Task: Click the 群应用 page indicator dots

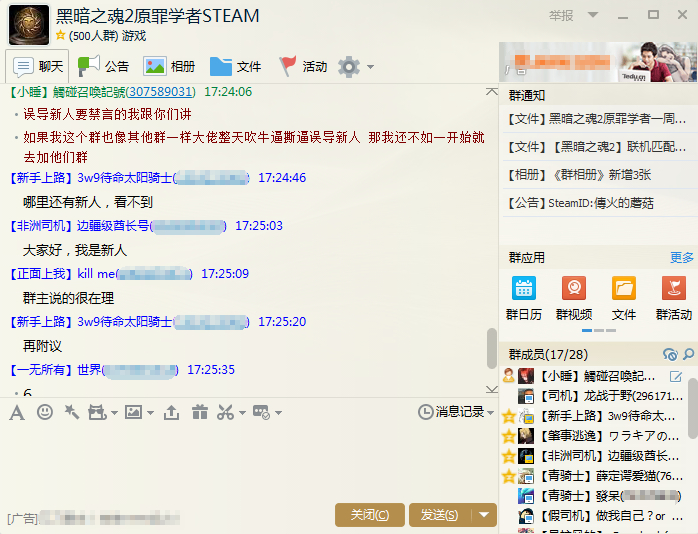Action: click(x=599, y=331)
